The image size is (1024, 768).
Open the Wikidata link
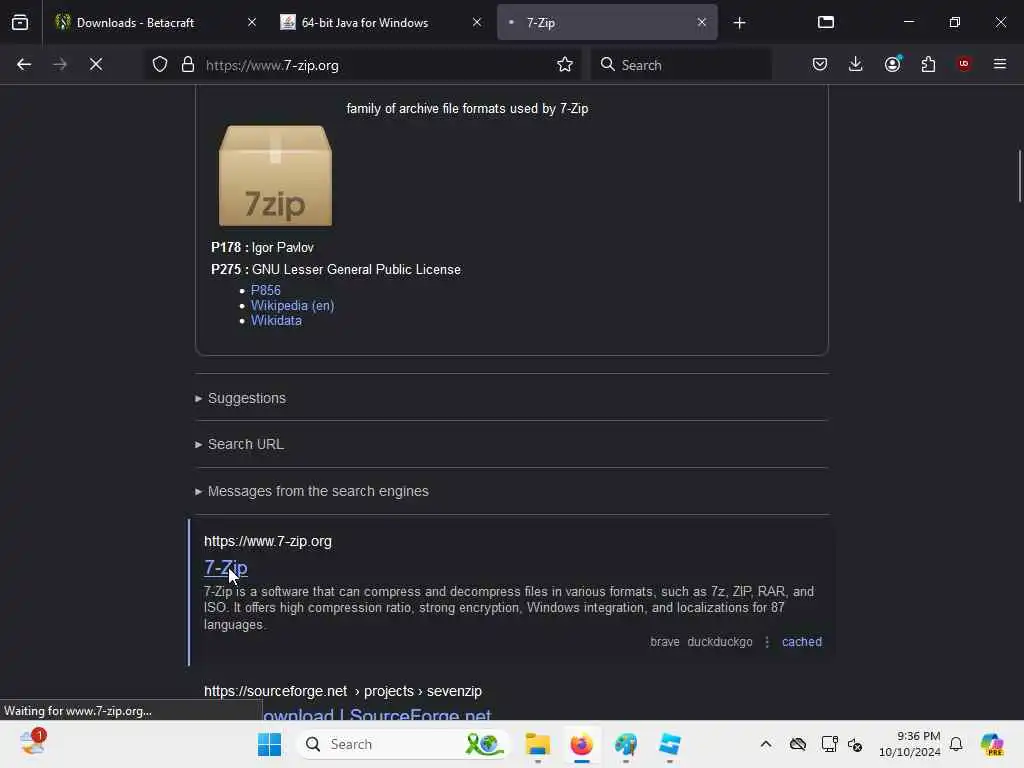pos(276,321)
